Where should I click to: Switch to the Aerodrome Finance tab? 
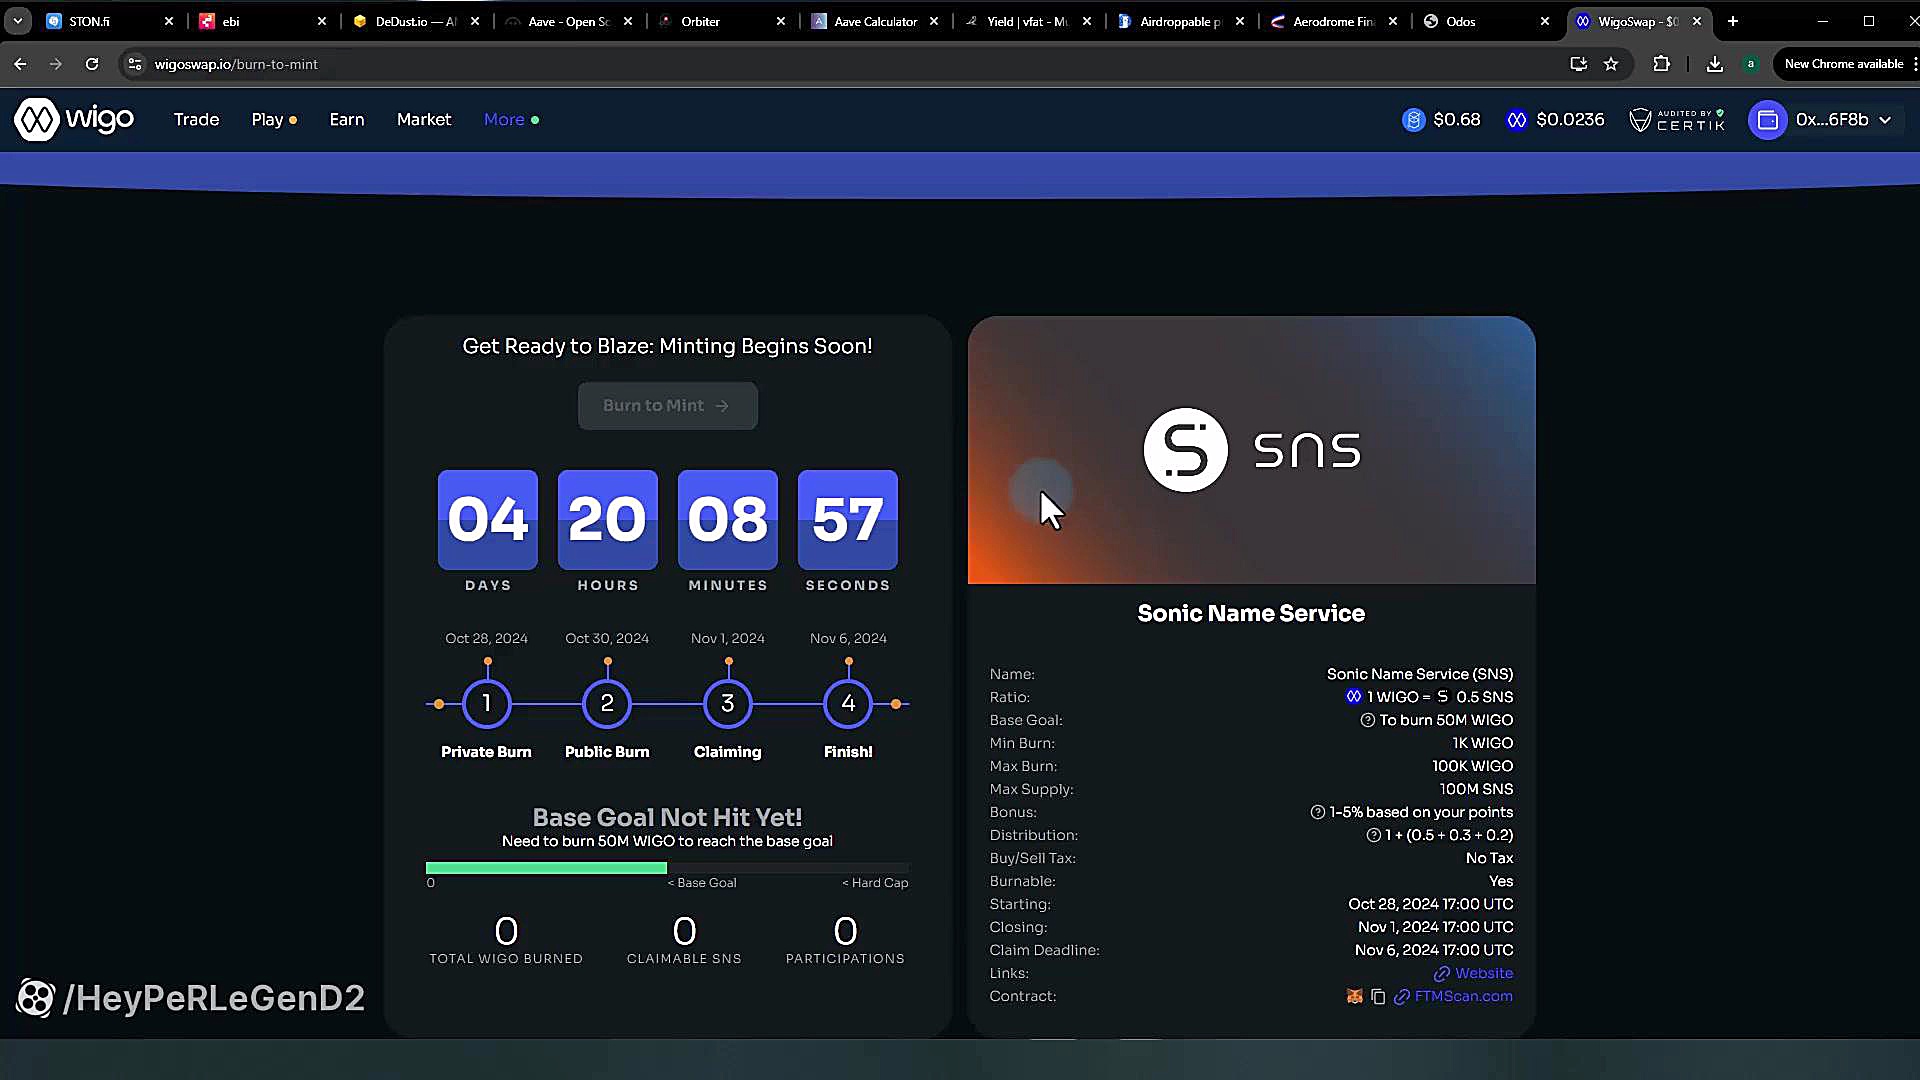pyautogui.click(x=1332, y=21)
